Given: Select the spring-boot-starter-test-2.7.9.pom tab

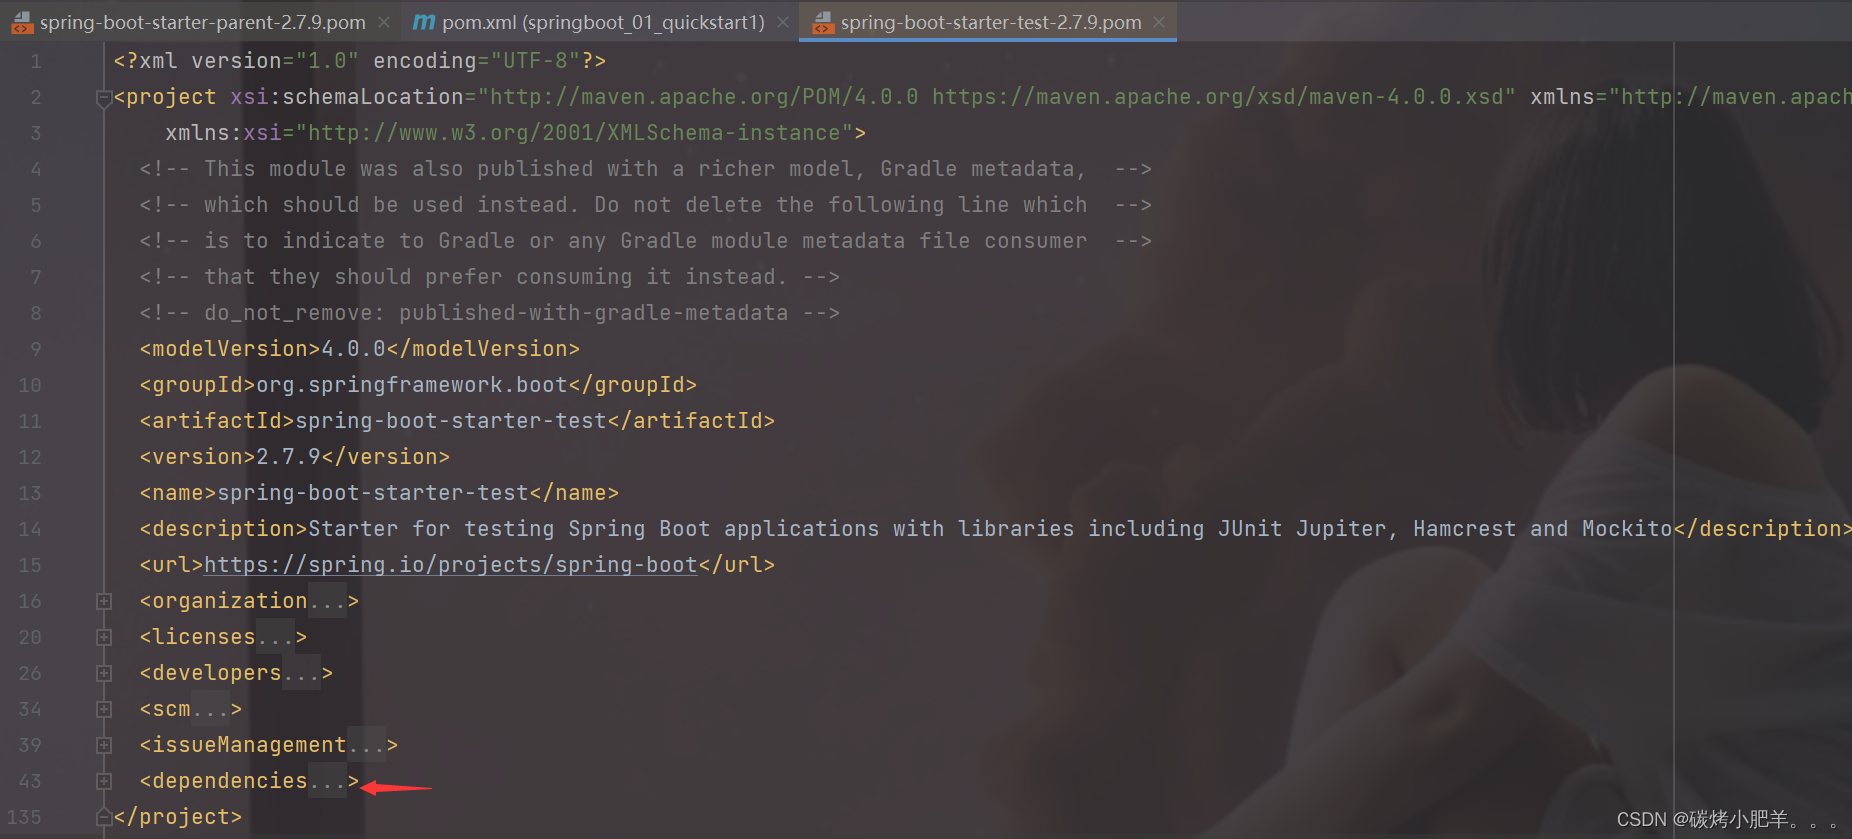Looking at the screenshot, I should (x=990, y=22).
